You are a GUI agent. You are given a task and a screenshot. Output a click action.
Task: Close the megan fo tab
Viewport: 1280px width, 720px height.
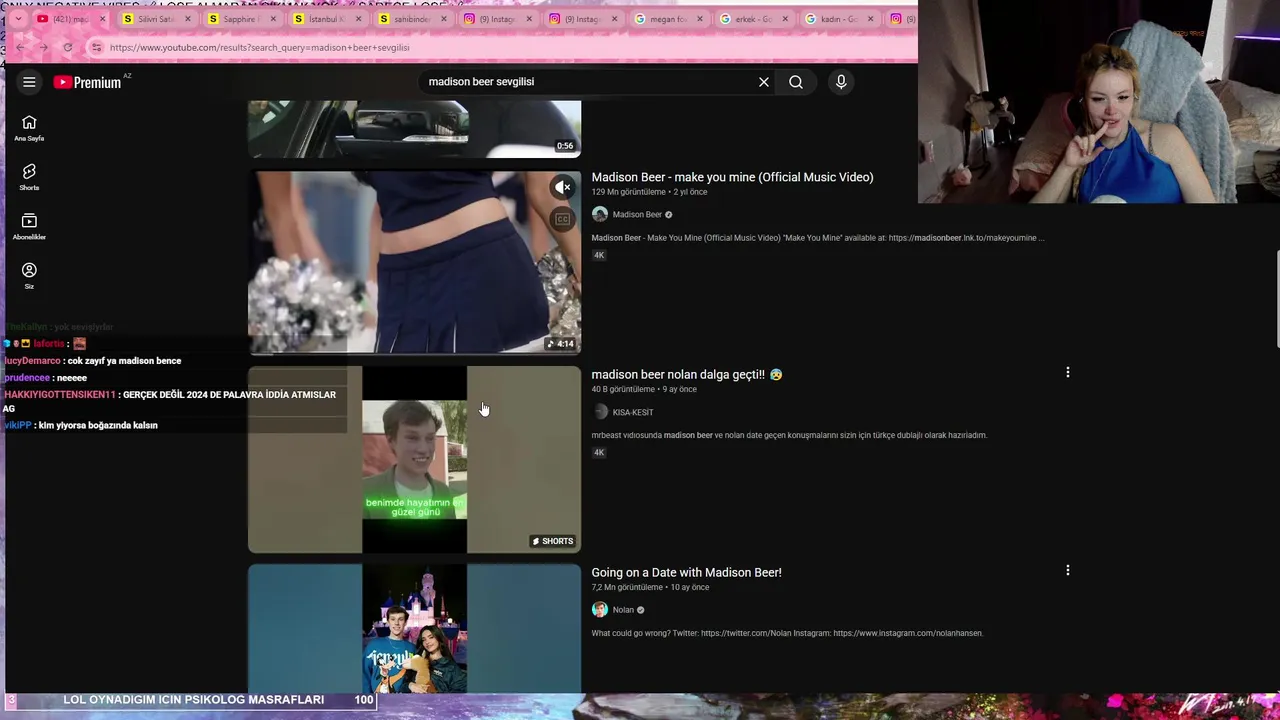click(700, 19)
